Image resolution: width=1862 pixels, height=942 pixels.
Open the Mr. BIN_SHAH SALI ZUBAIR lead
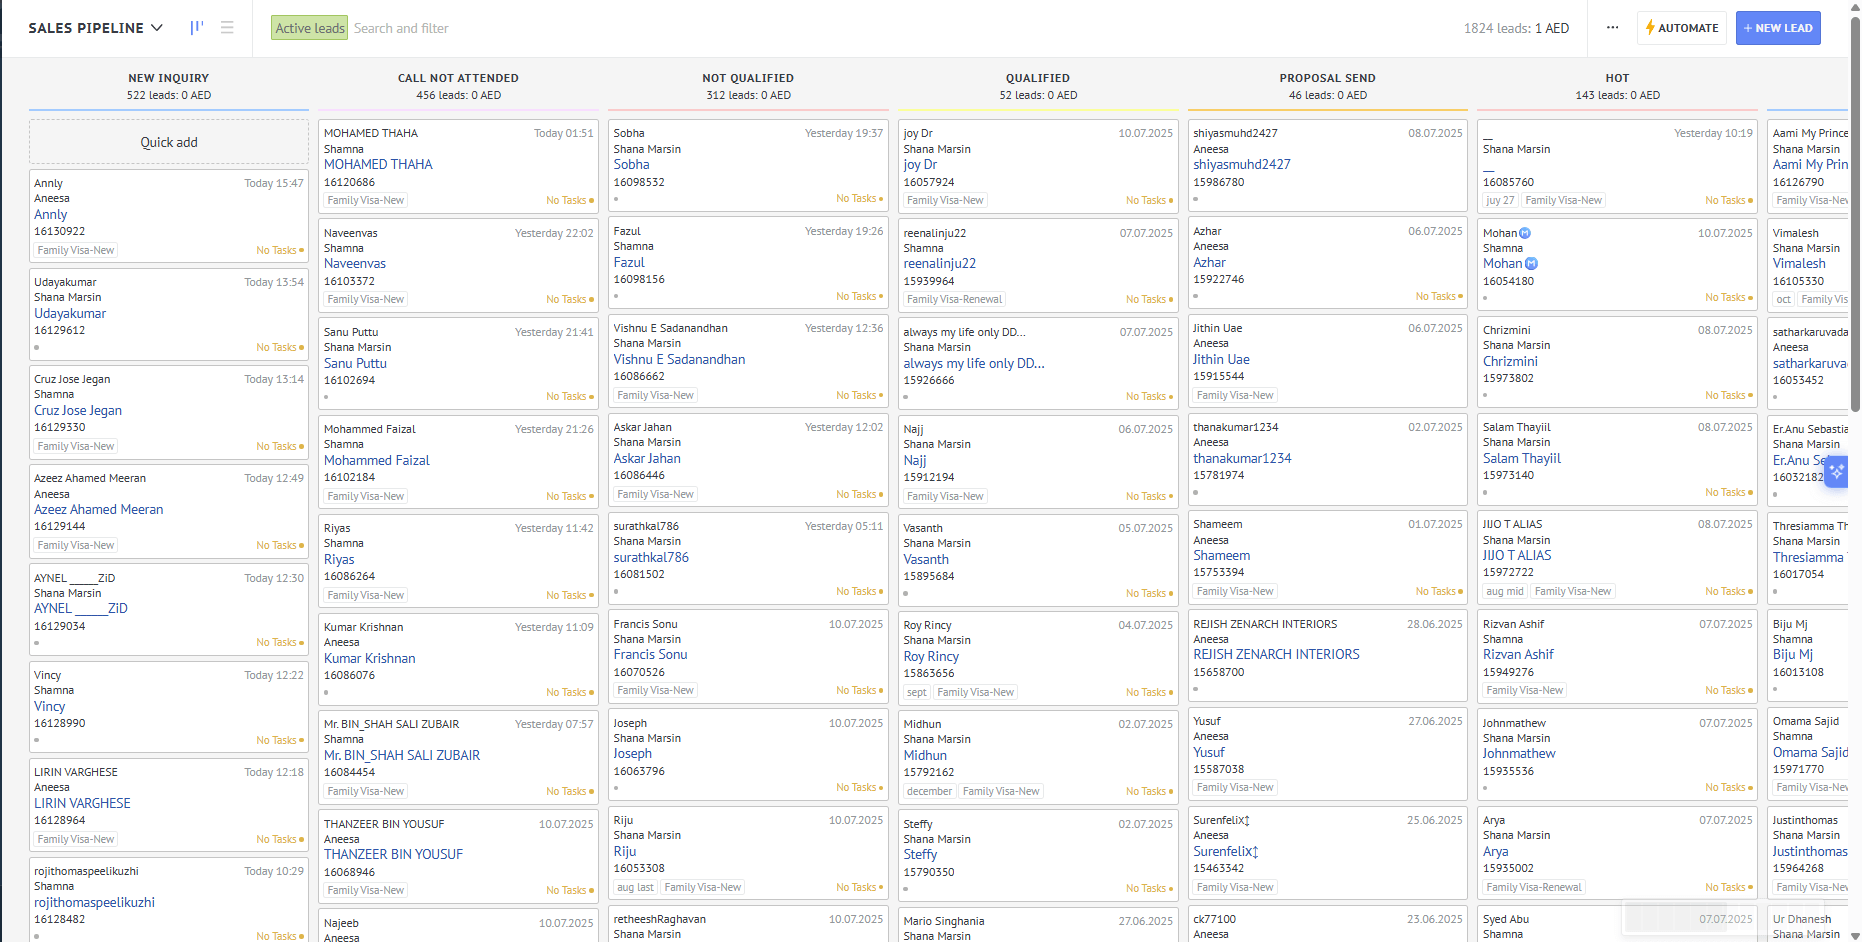402,755
